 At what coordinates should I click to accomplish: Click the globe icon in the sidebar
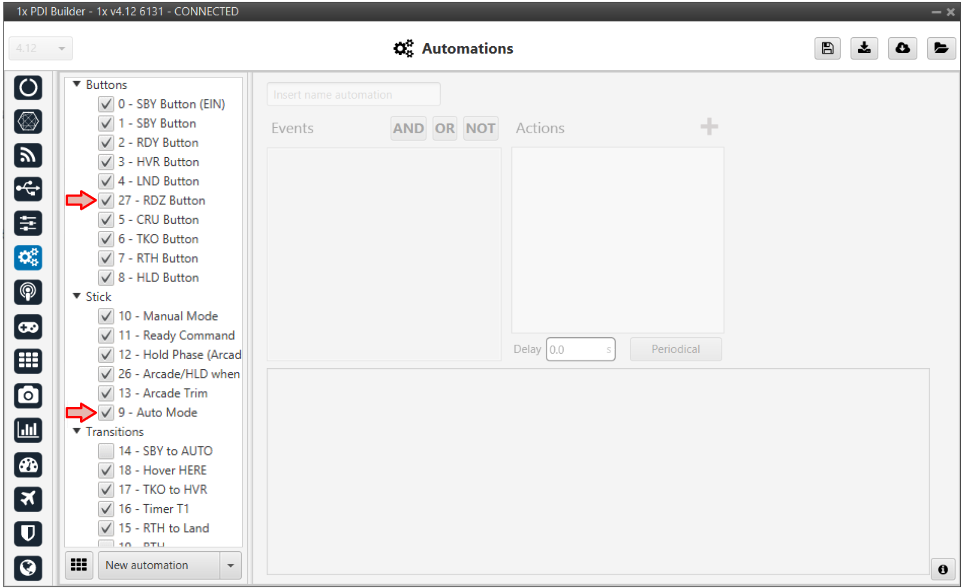[x=29, y=568]
